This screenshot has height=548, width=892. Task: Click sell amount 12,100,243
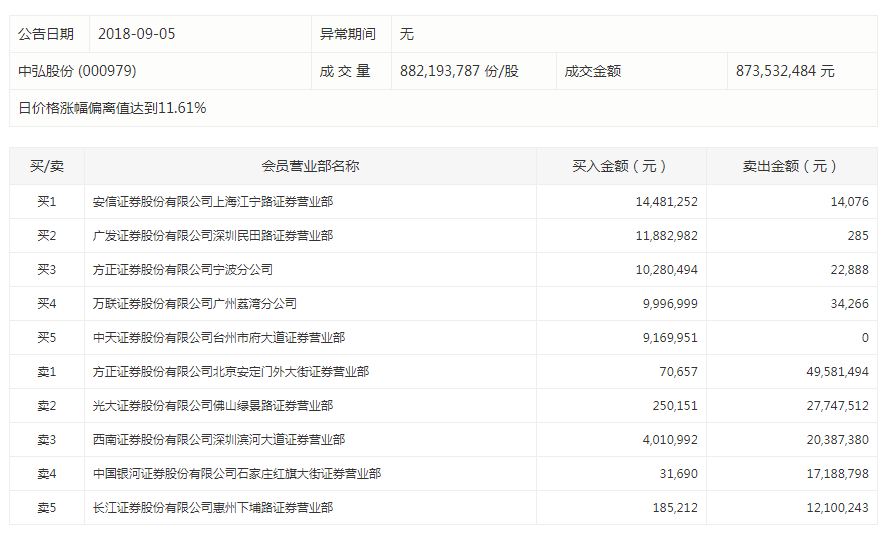pos(837,508)
